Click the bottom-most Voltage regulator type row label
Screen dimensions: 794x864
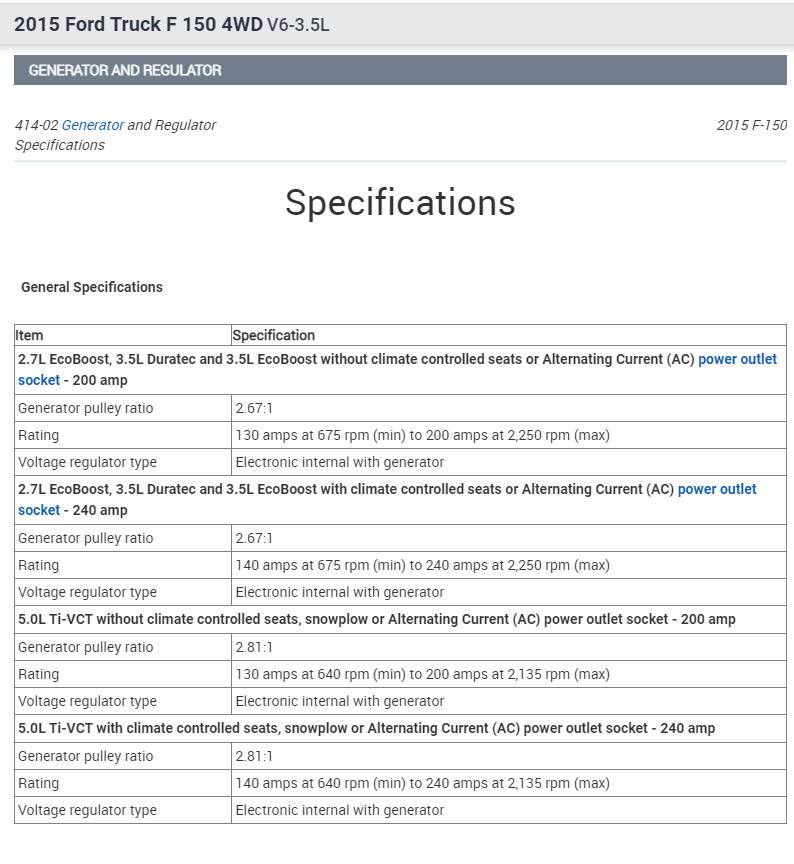coord(88,810)
